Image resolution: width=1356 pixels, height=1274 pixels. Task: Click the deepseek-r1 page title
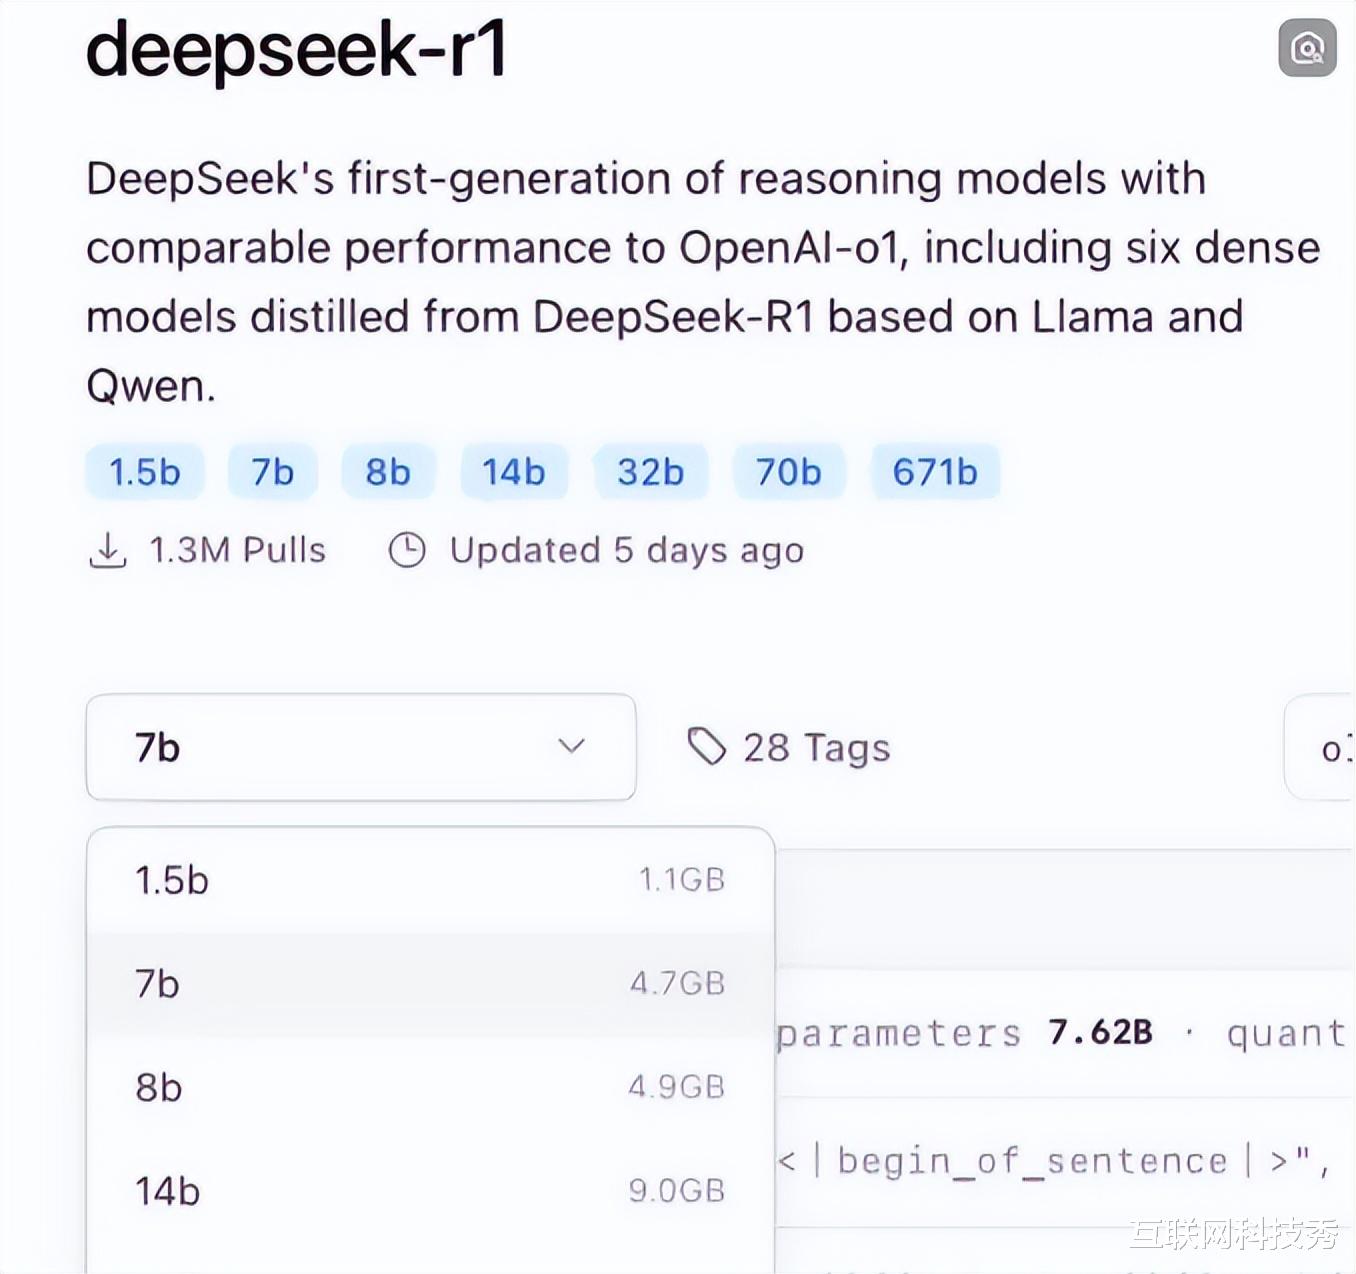(x=297, y=49)
